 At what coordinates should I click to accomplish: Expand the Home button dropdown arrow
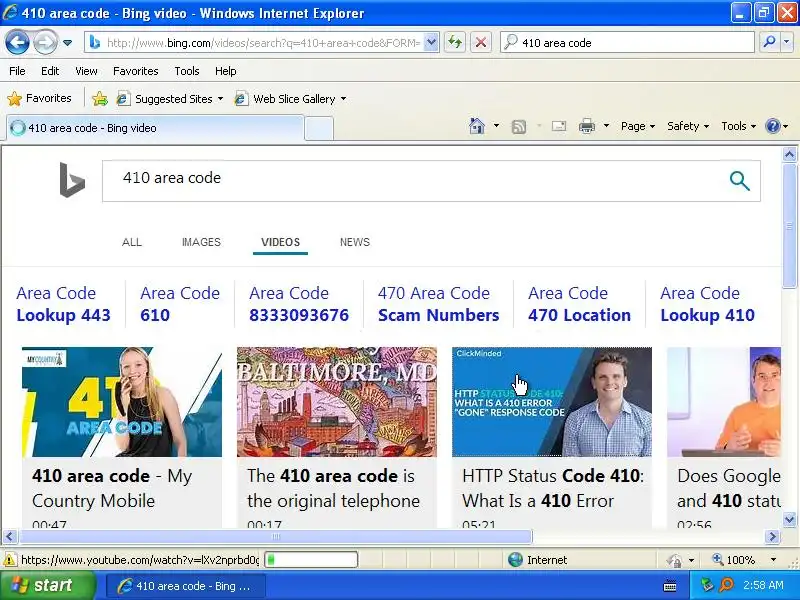(496, 126)
